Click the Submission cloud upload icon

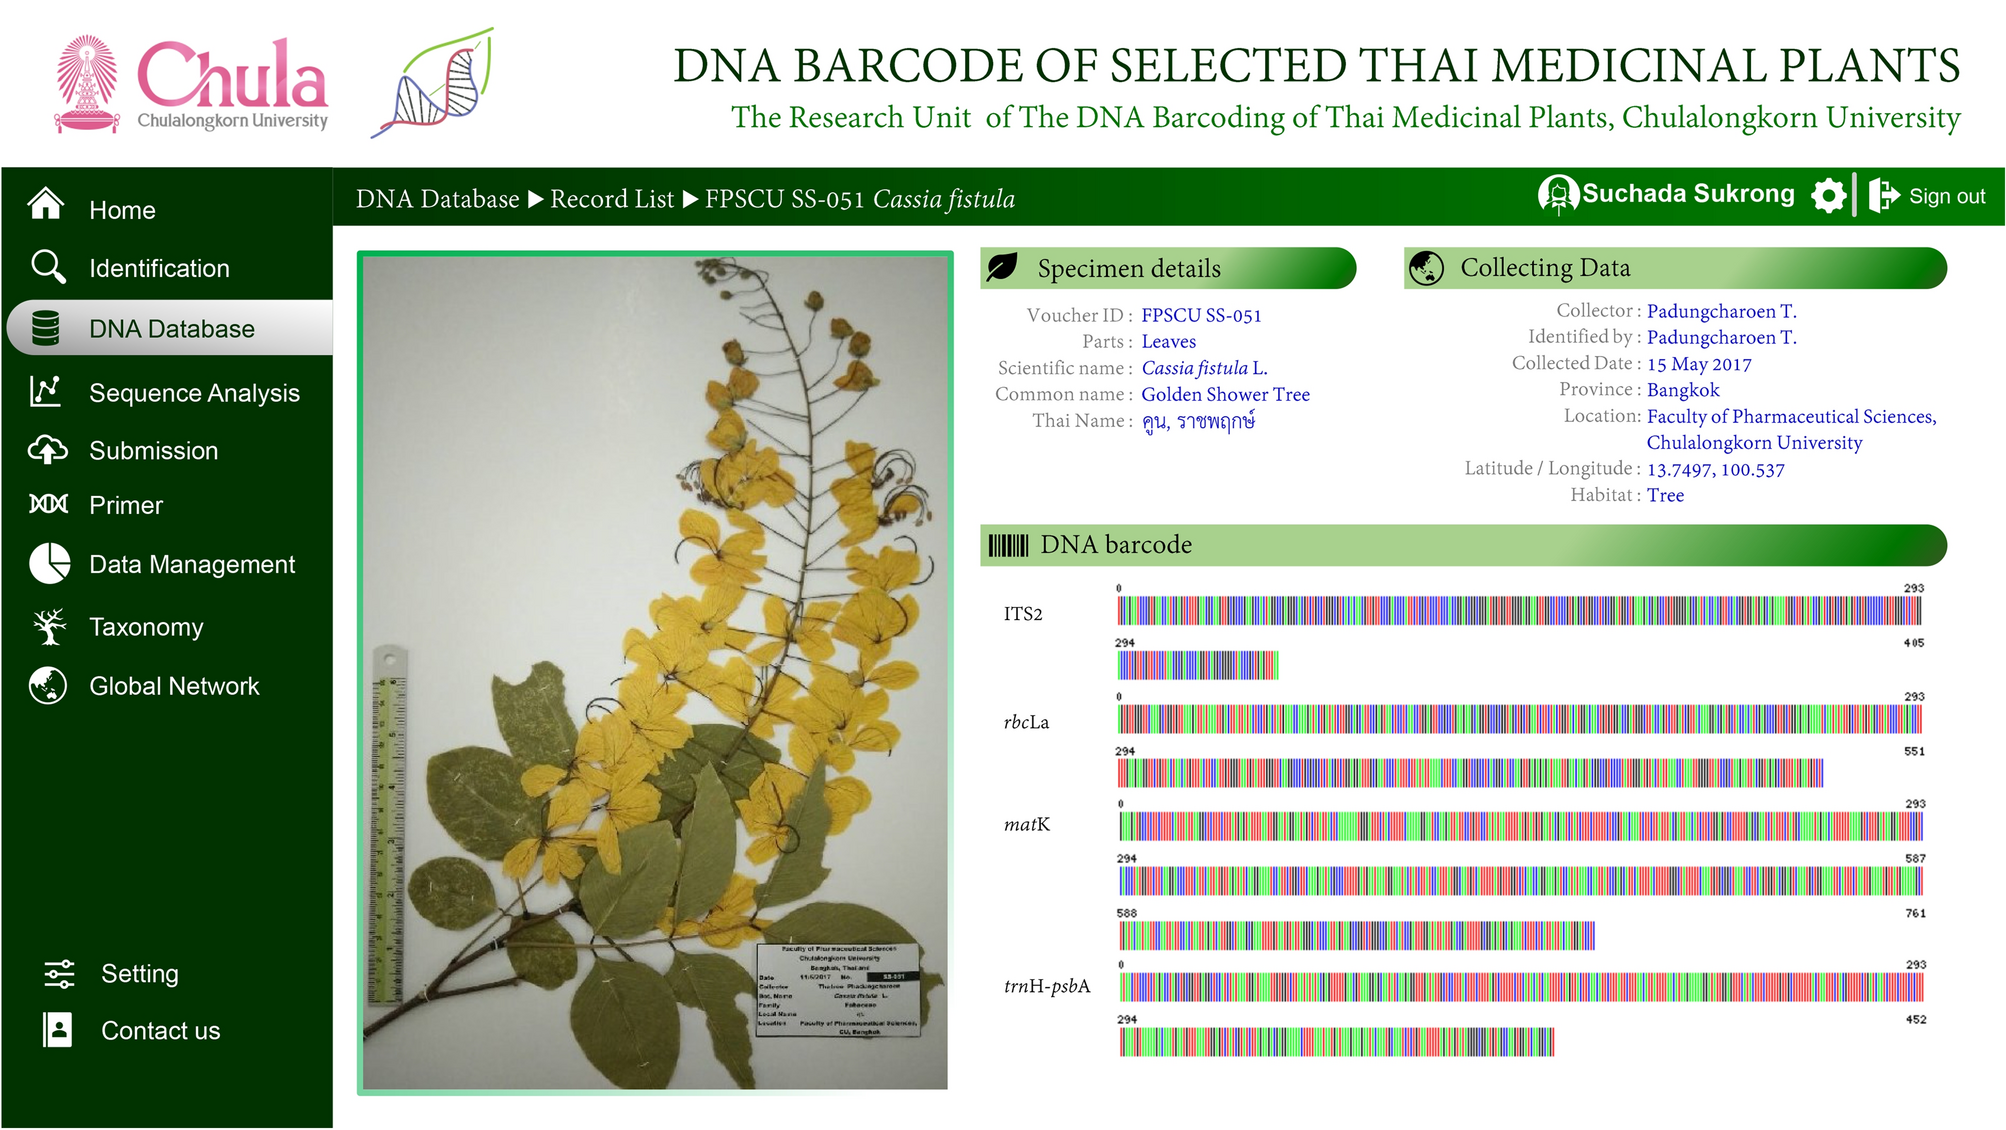[47, 450]
